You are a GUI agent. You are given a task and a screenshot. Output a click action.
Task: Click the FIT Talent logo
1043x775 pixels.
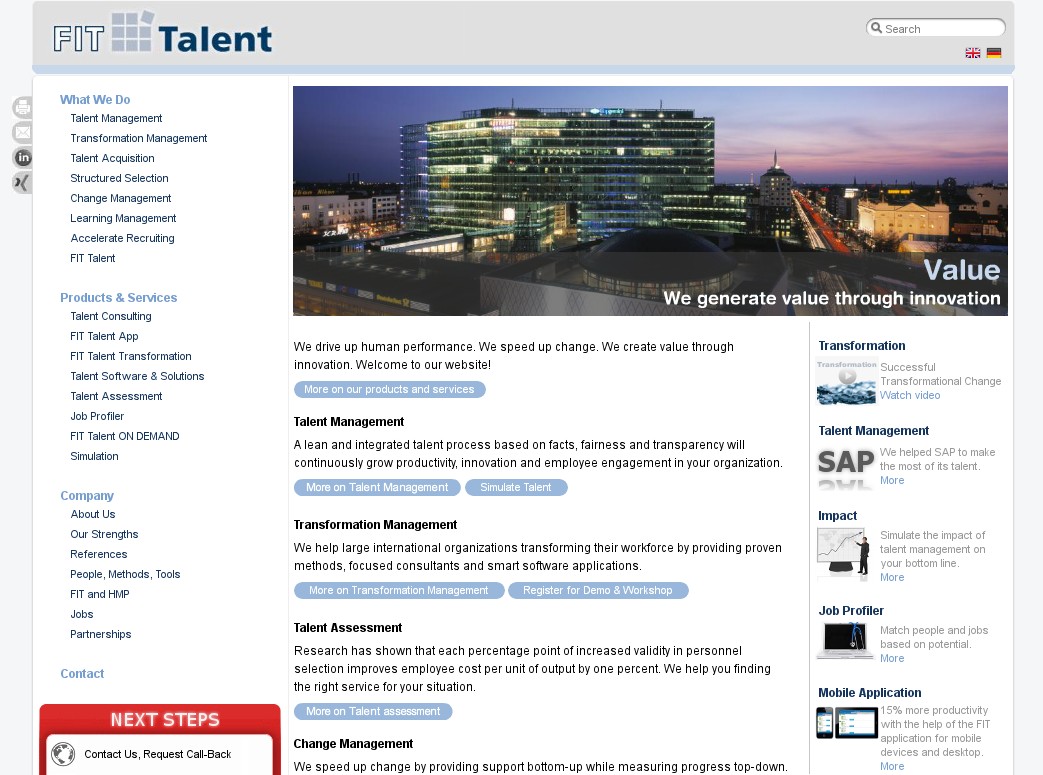coord(162,34)
